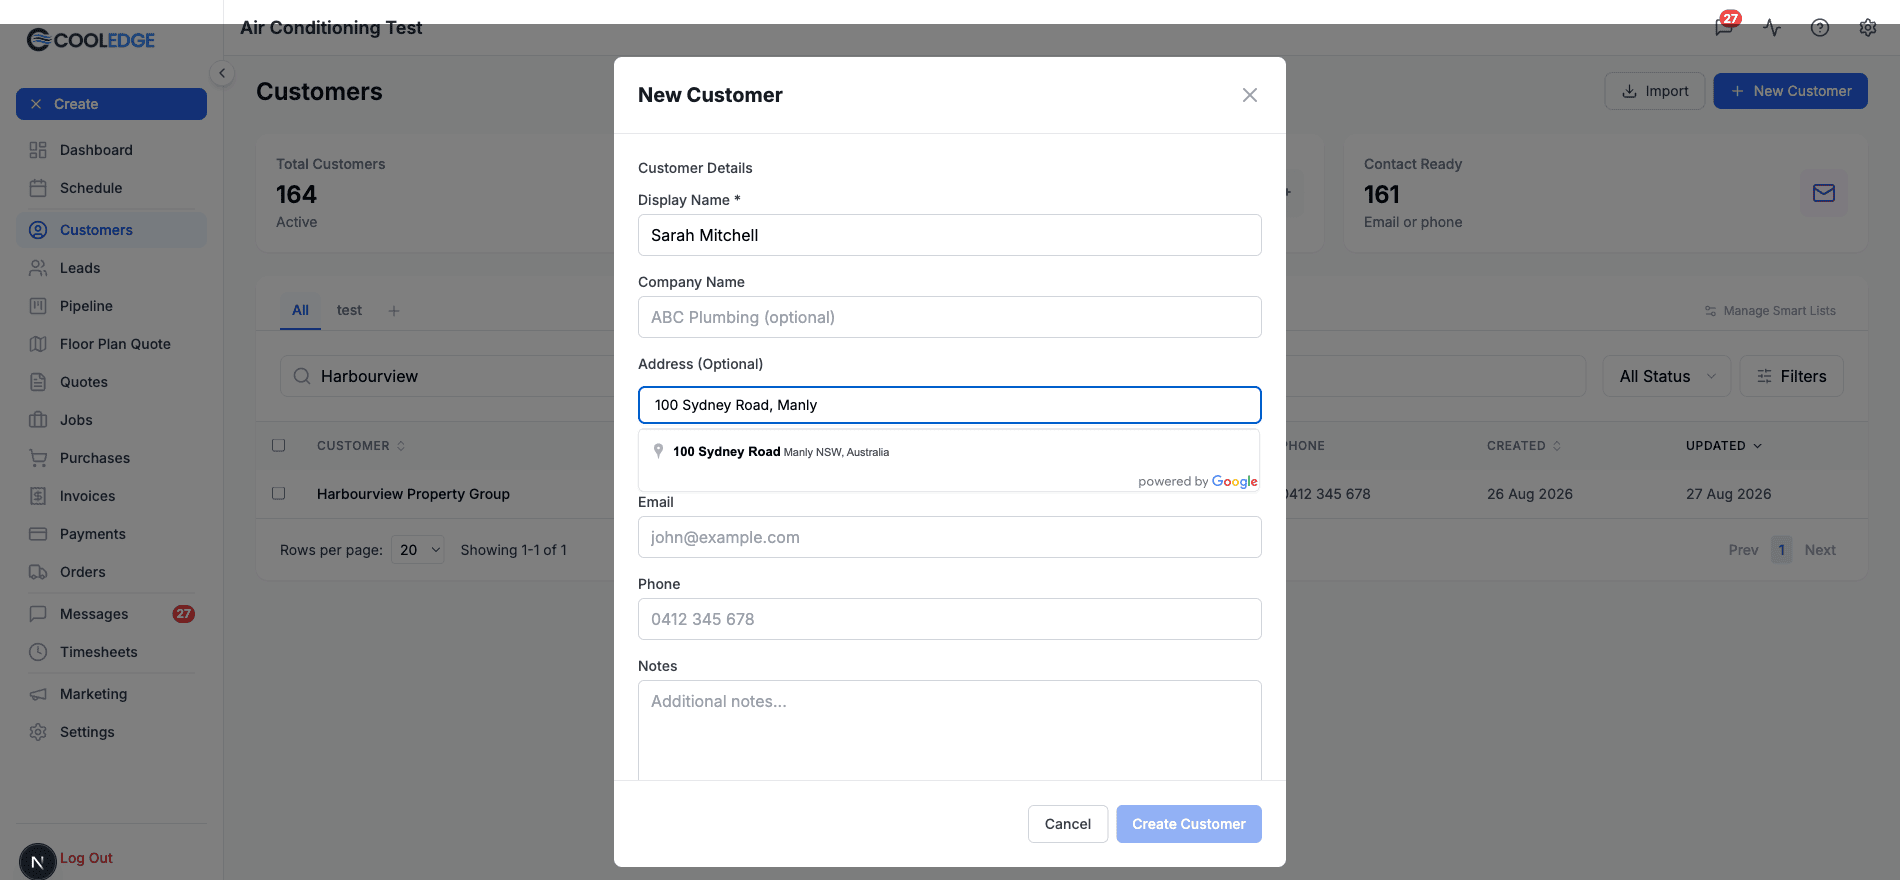
Task: Click the Orders truck icon
Action: 38,572
